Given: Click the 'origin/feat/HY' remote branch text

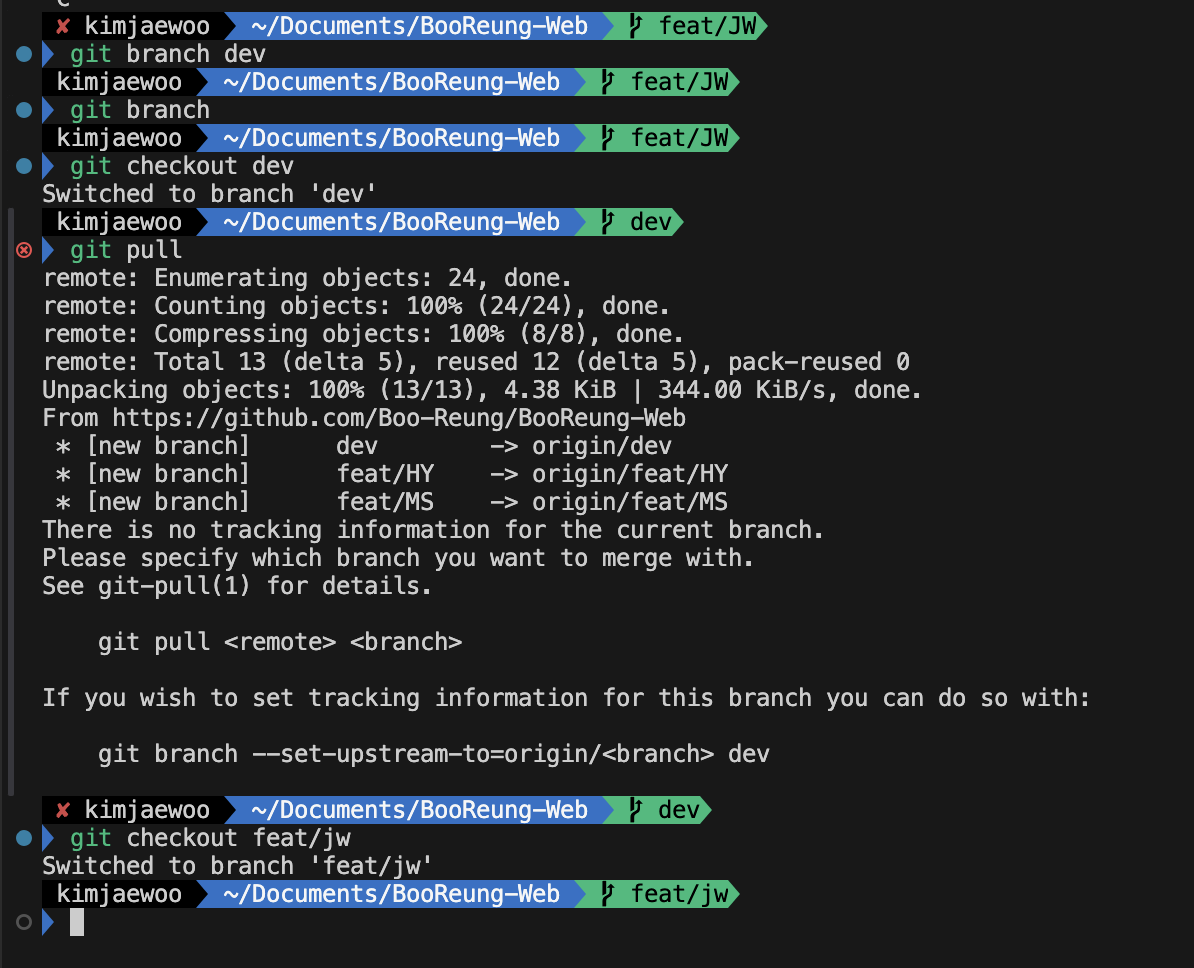Looking at the screenshot, I should [x=630, y=474].
